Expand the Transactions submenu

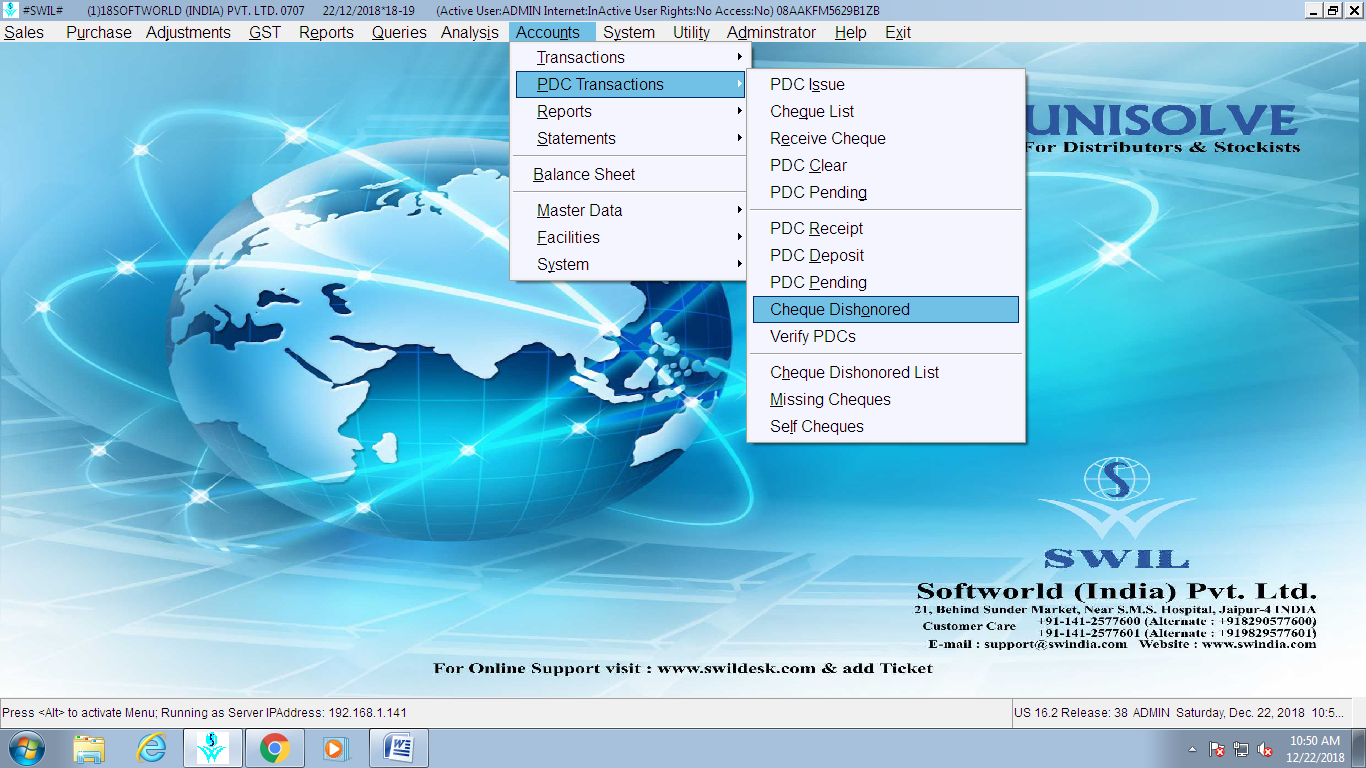point(631,58)
